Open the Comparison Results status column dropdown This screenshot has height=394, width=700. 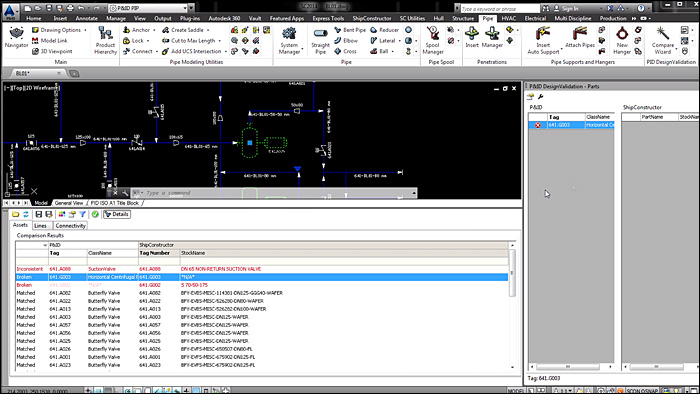pyautogui.click(x=45, y=245)
